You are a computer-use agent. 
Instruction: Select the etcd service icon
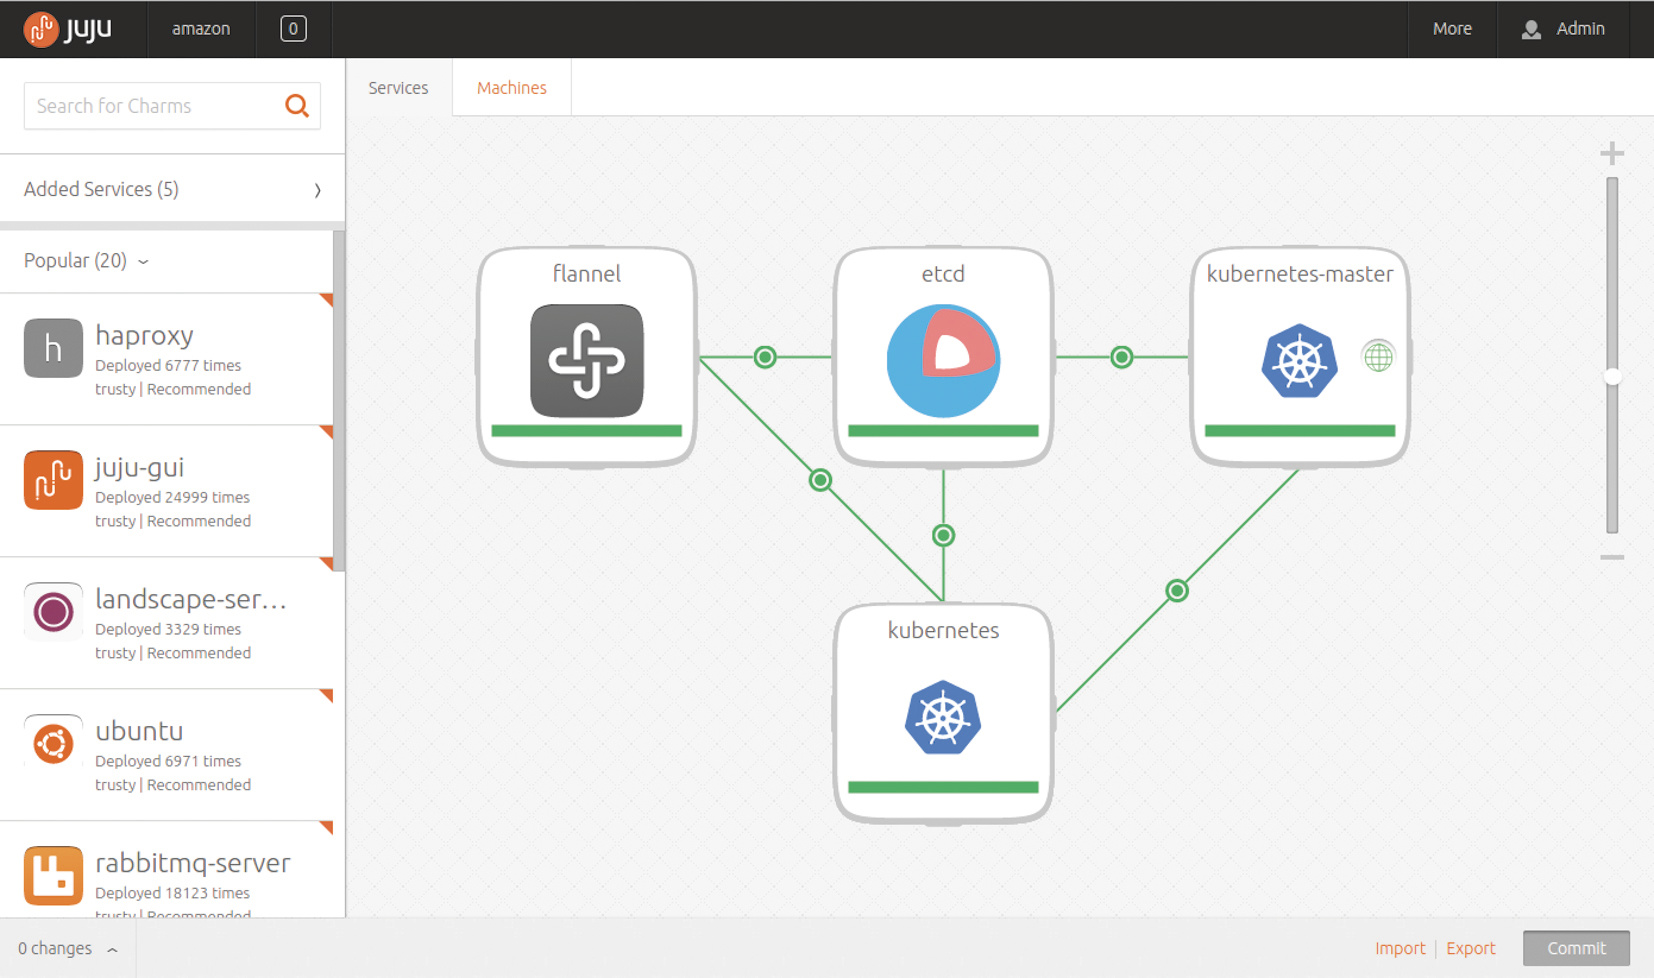942,360
